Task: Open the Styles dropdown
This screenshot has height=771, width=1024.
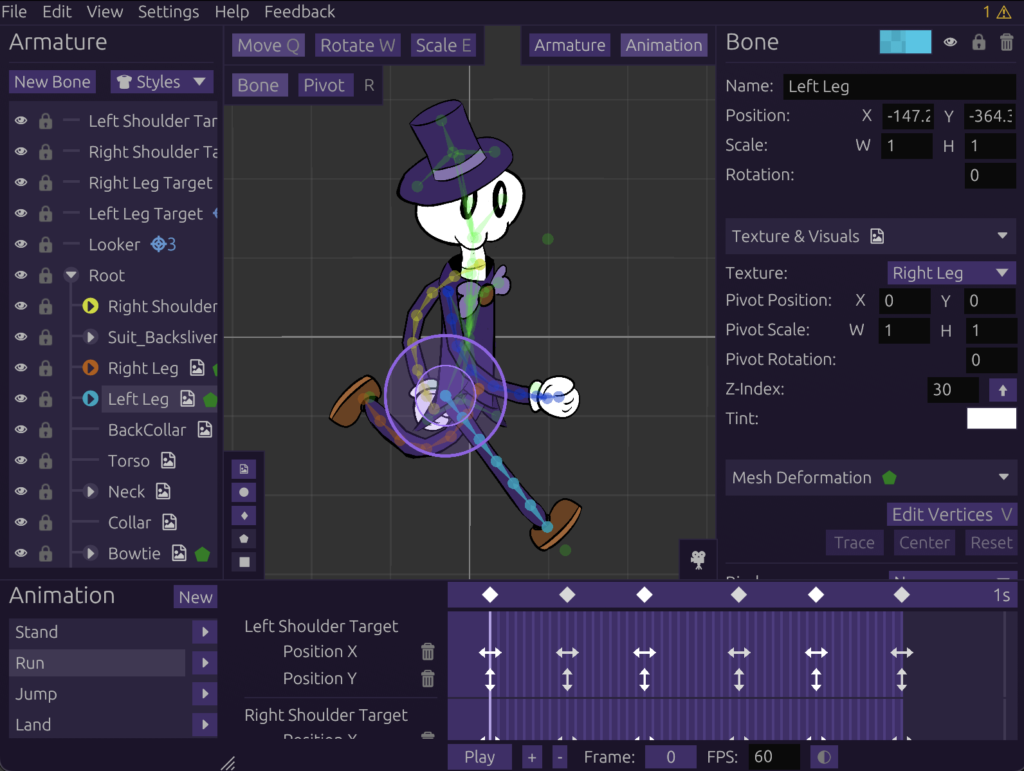Action: pos(161,82)
